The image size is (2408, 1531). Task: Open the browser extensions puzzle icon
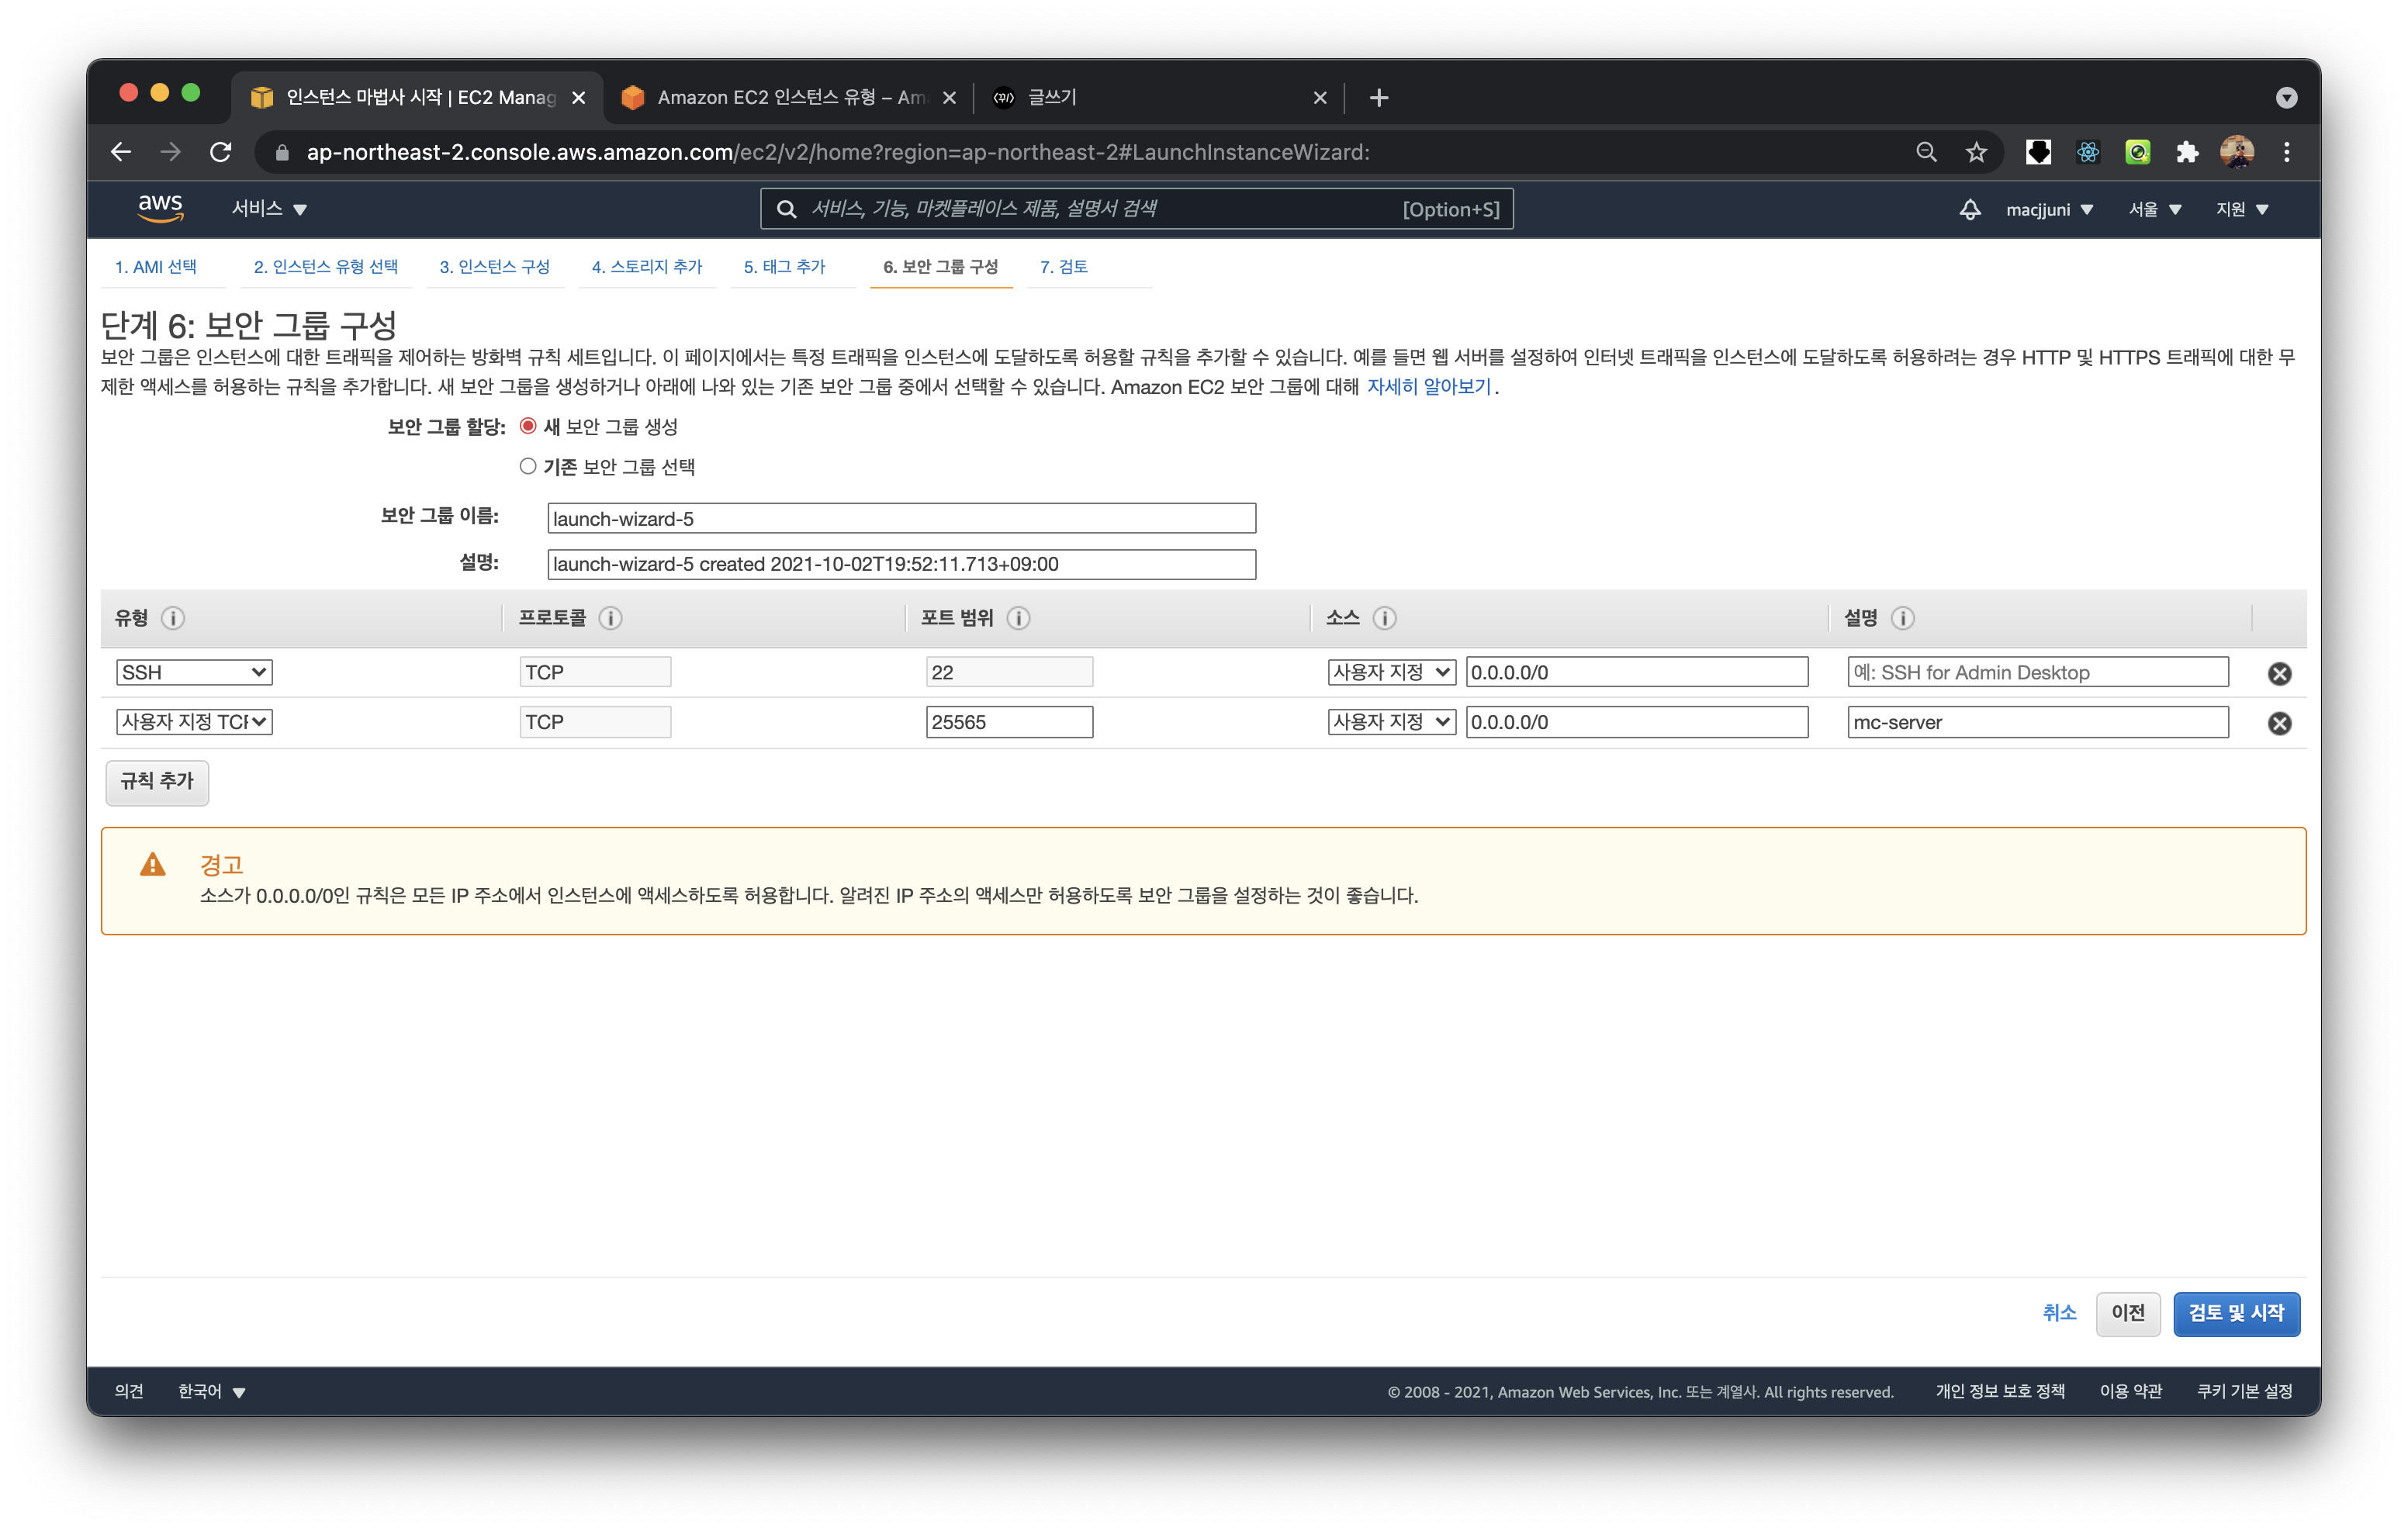coord(2187,152)
